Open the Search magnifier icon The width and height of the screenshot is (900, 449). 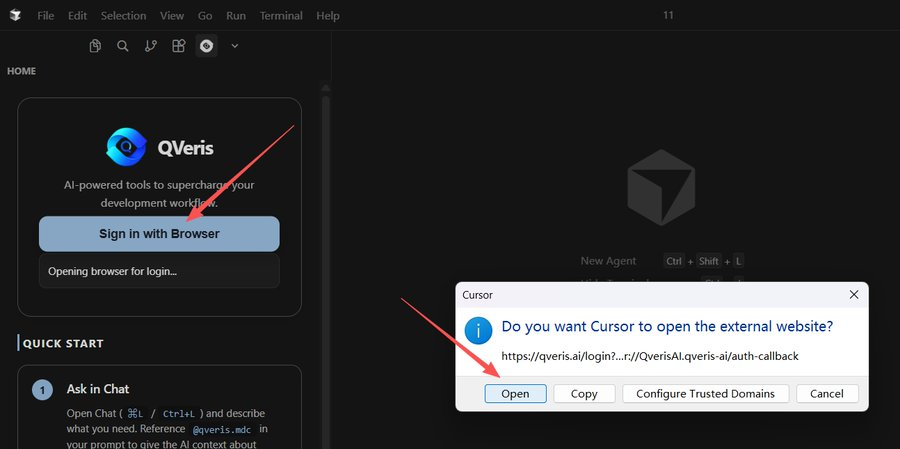click(123, 46)
